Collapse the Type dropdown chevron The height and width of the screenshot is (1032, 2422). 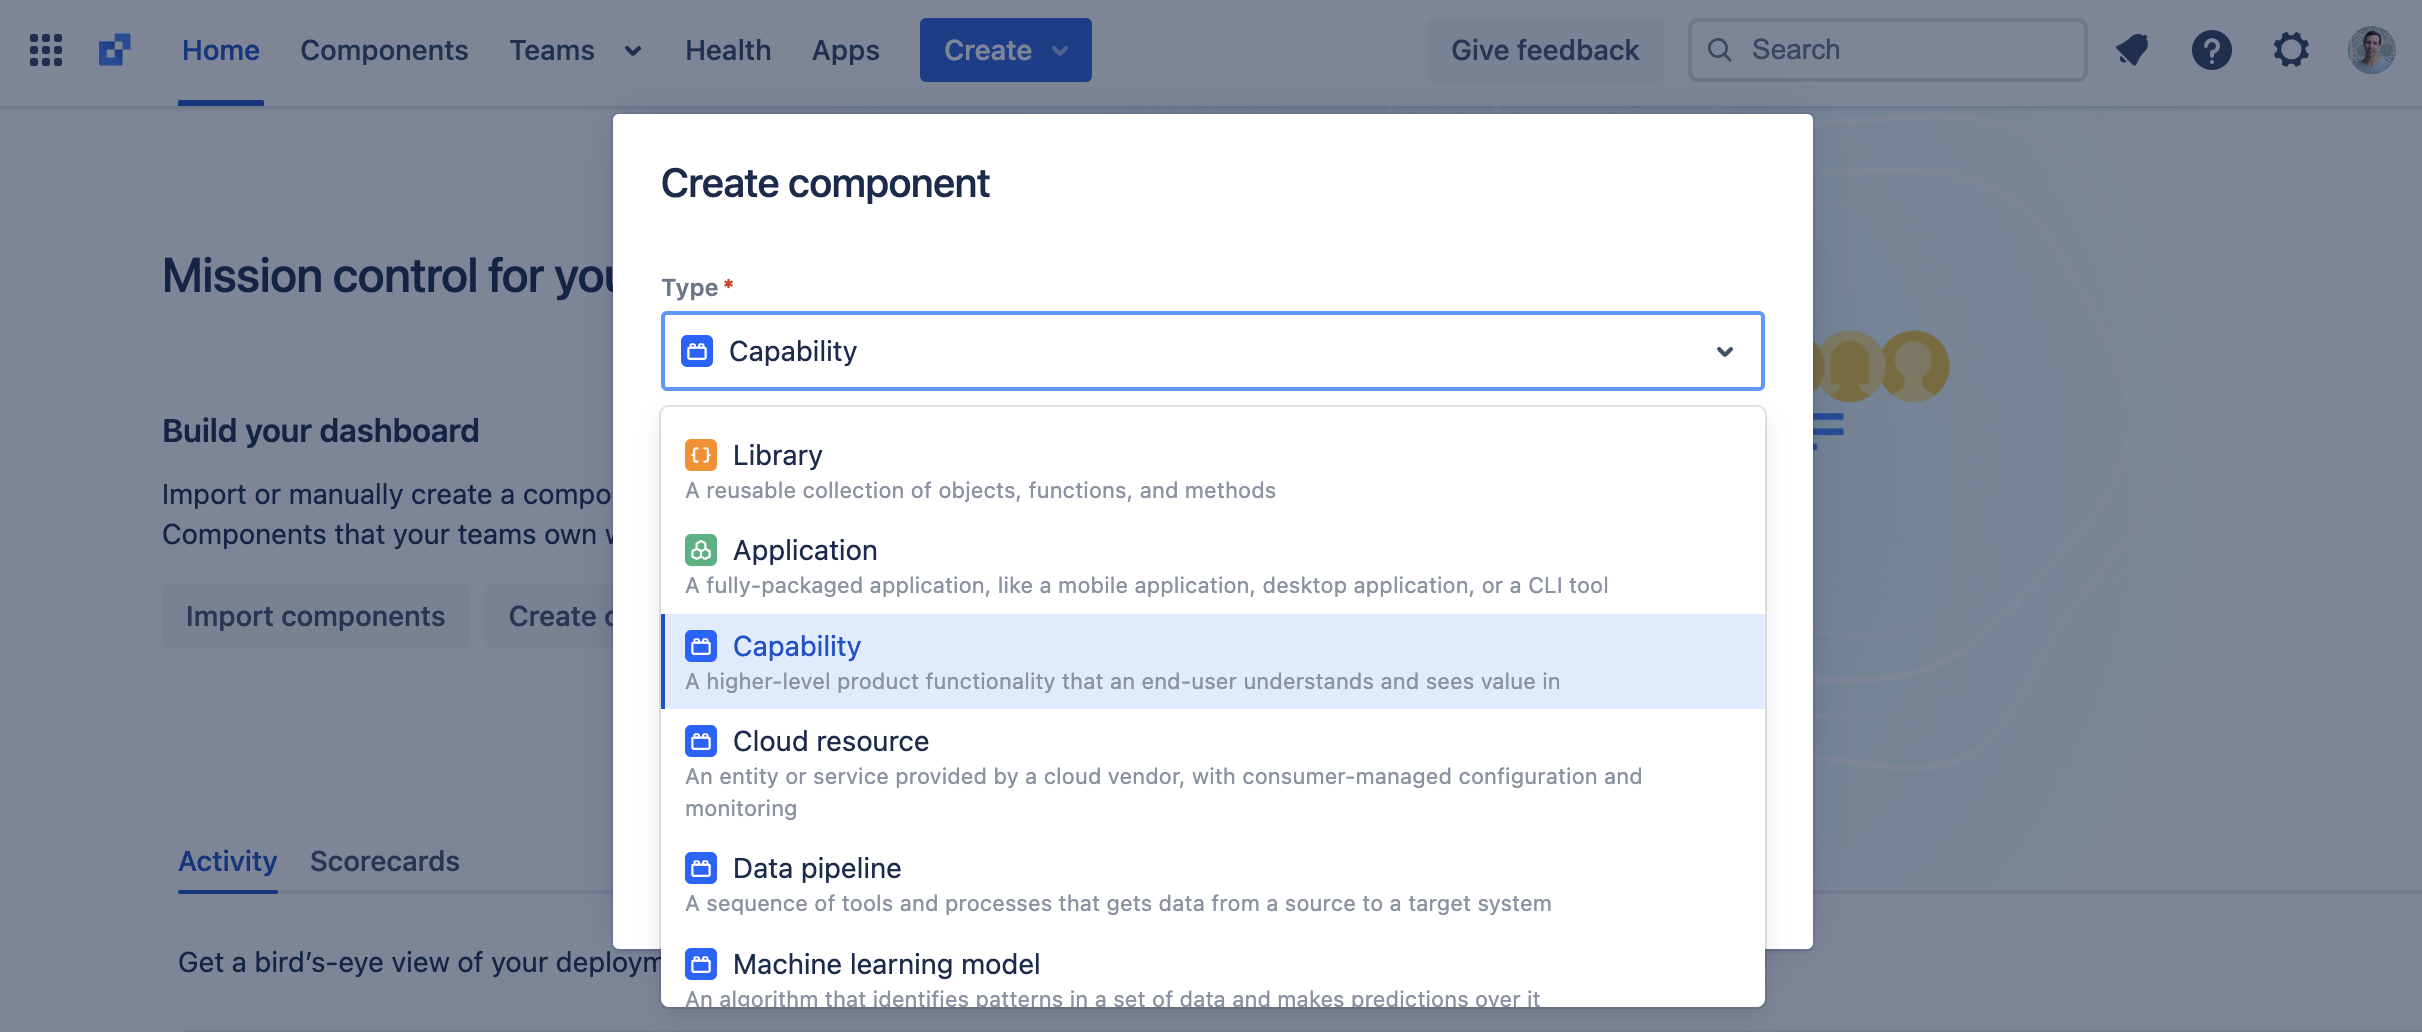coord(1725,351)
